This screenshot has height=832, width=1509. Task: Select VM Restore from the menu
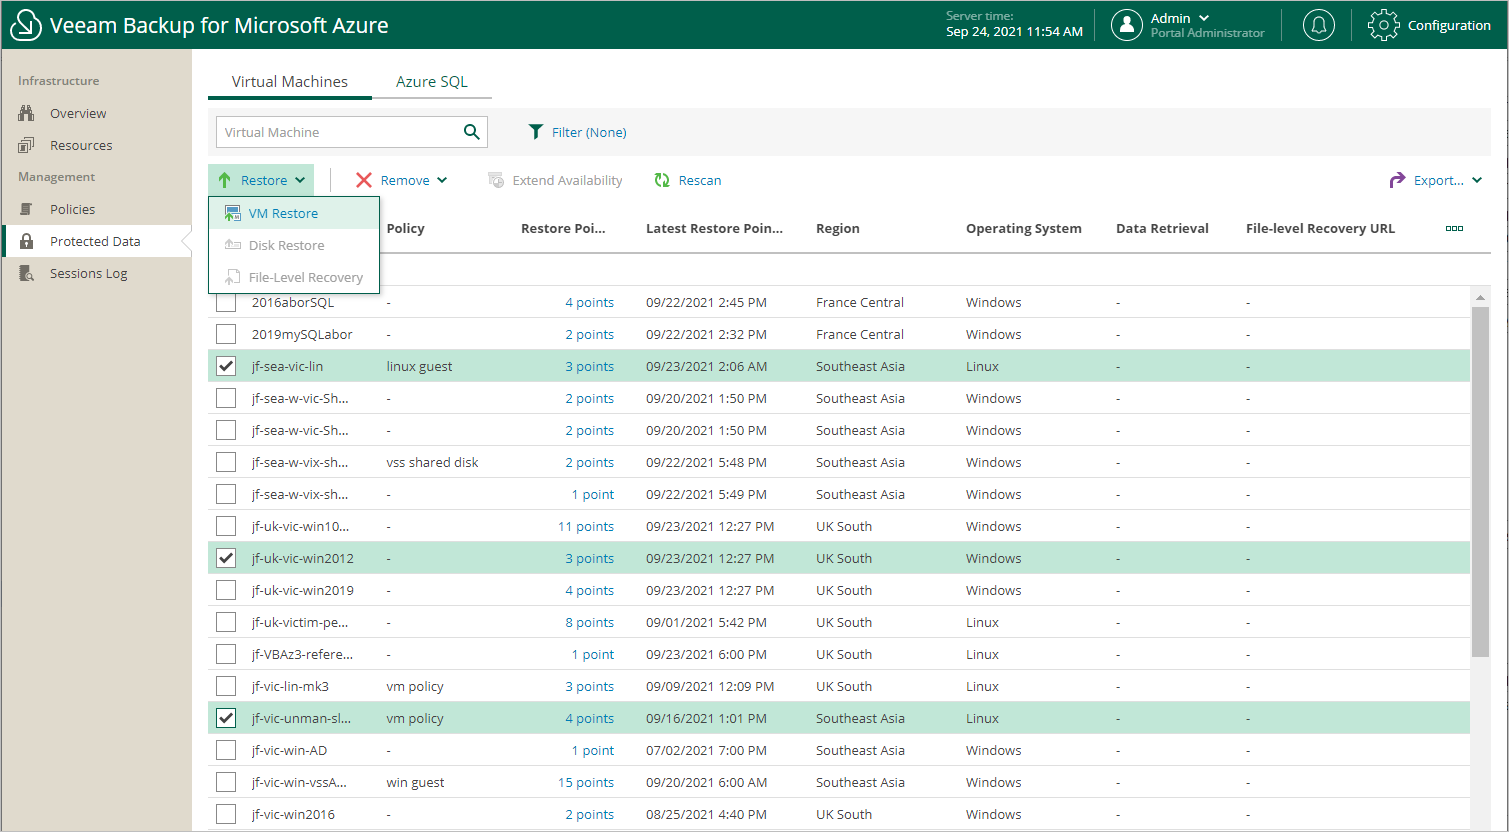coord(294,213)
